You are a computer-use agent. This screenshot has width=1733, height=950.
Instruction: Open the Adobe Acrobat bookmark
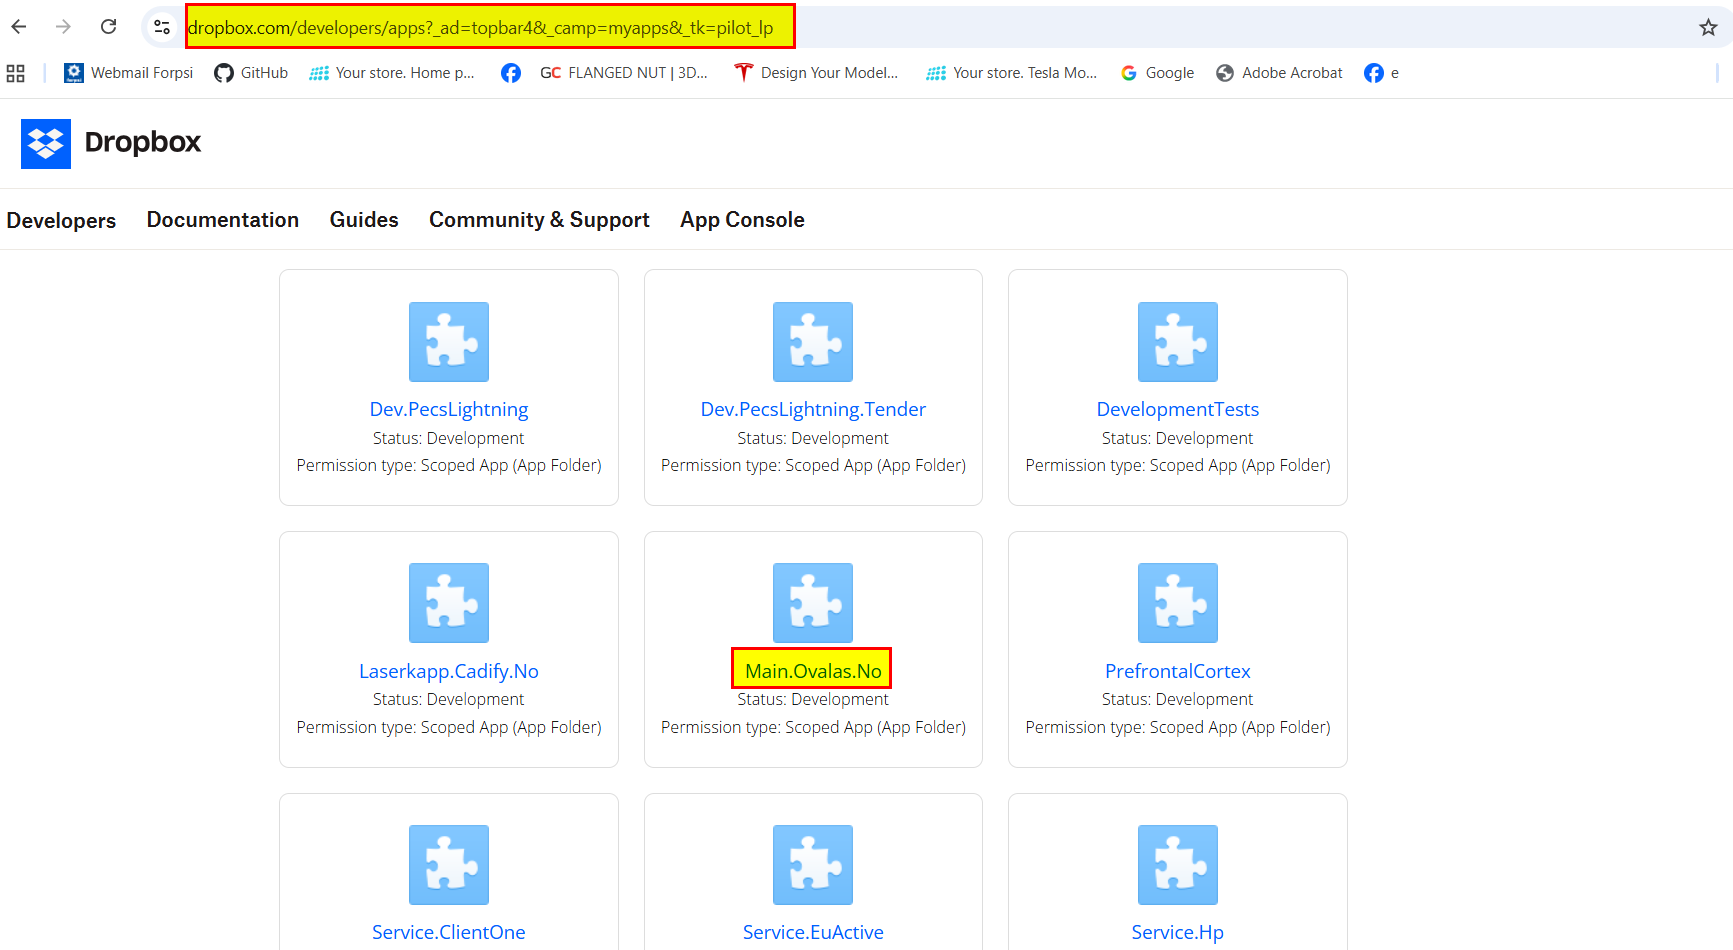click(x=1279, y=73)
